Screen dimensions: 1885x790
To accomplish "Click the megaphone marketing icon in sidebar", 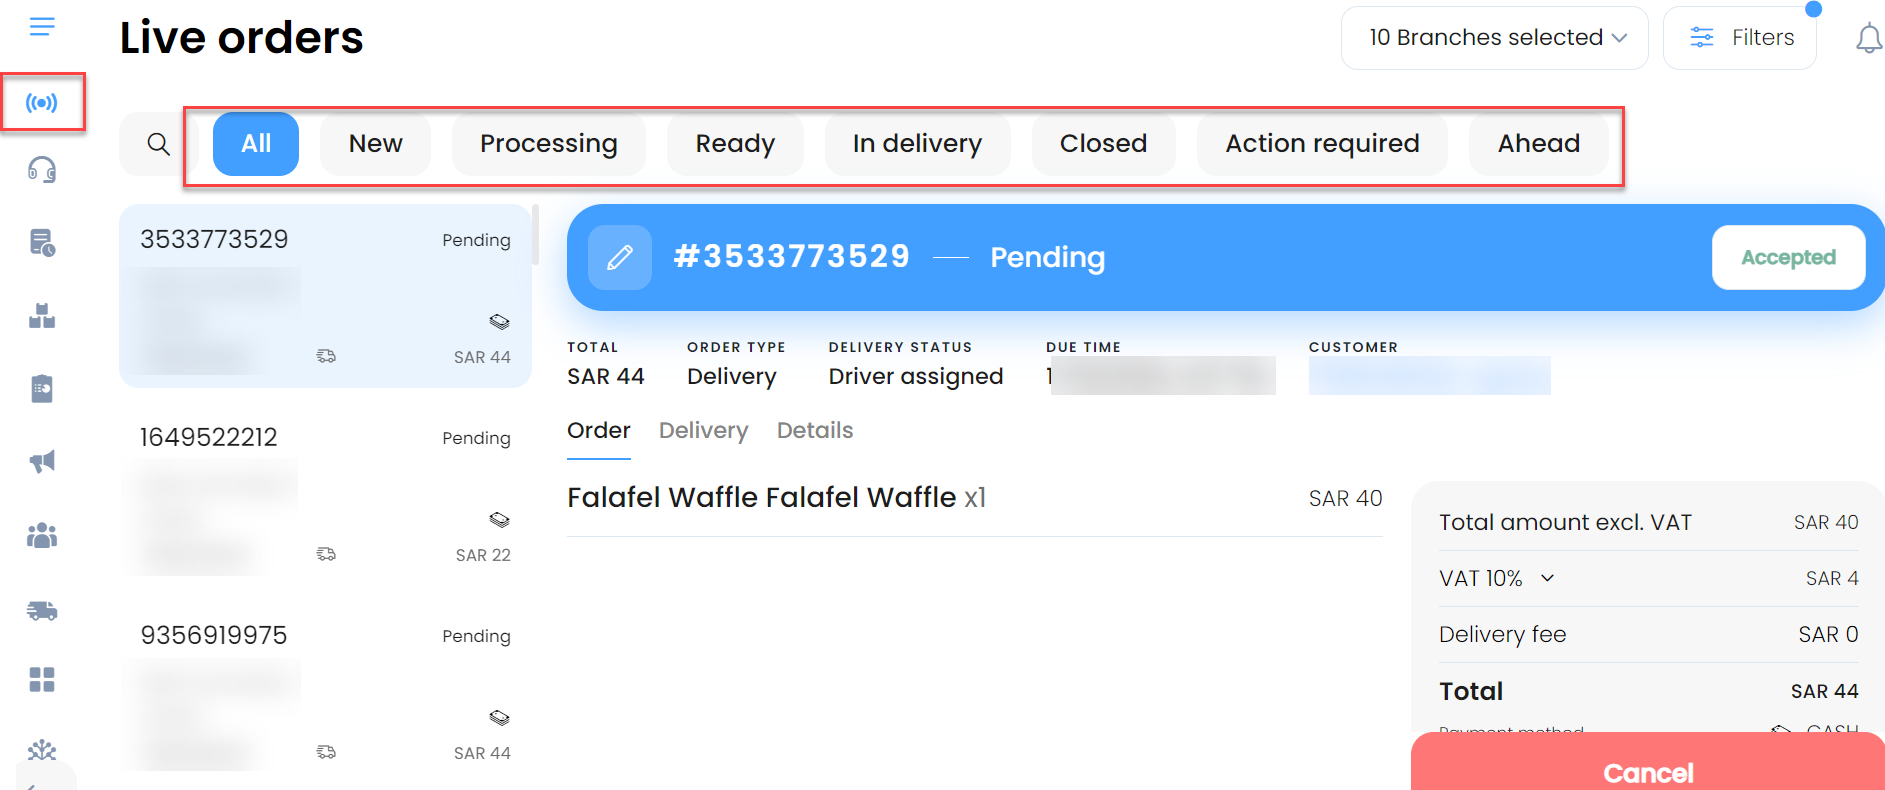I will [x=42, y=461].
